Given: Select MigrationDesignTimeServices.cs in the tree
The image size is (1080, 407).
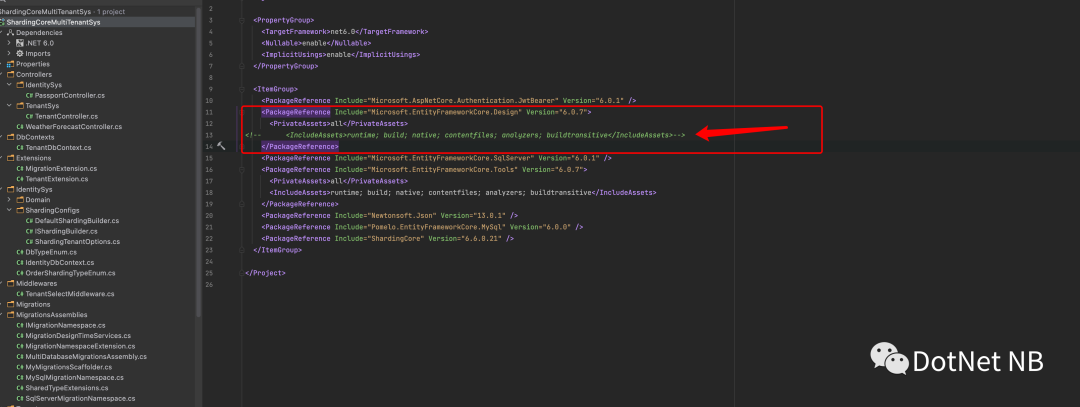Looking at the screenshot, I should point(78,335).
